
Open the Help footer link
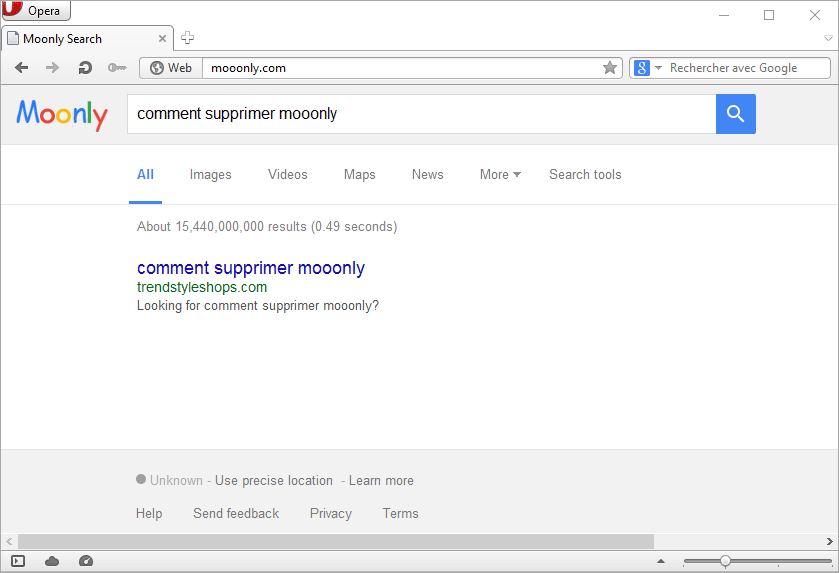[149, 514]
